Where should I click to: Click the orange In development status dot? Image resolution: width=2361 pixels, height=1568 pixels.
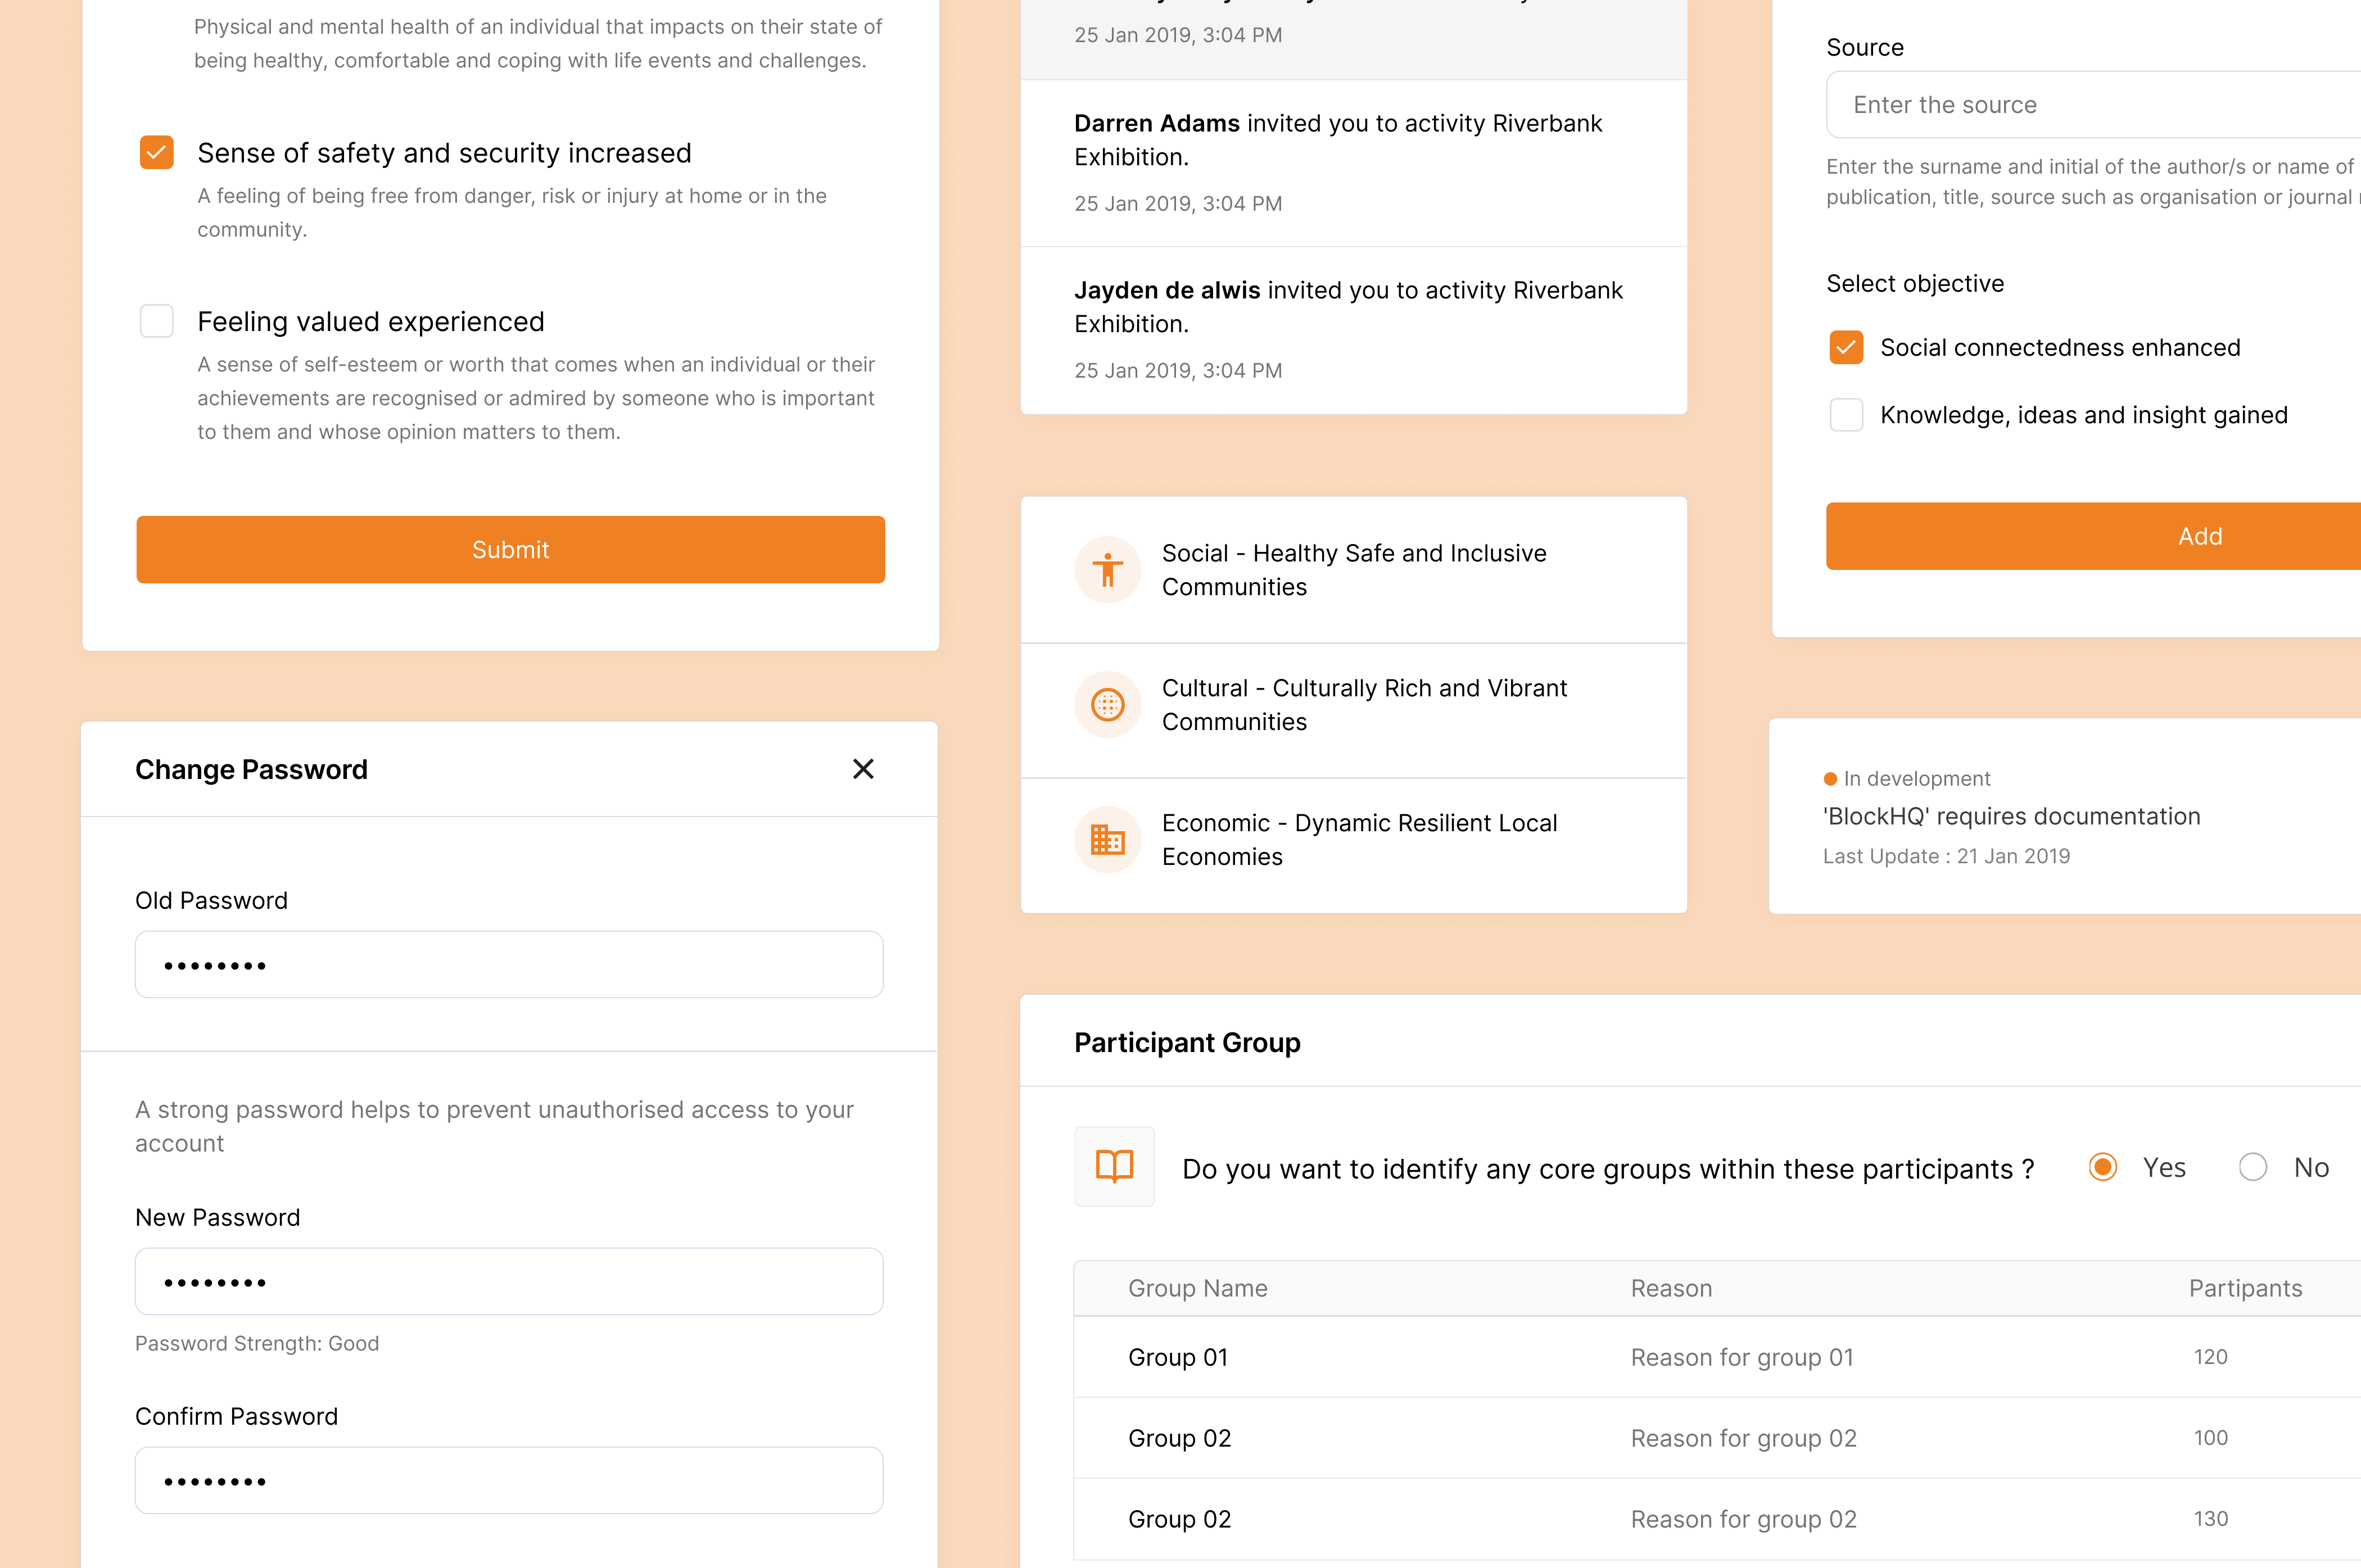tap(1830, 779)
